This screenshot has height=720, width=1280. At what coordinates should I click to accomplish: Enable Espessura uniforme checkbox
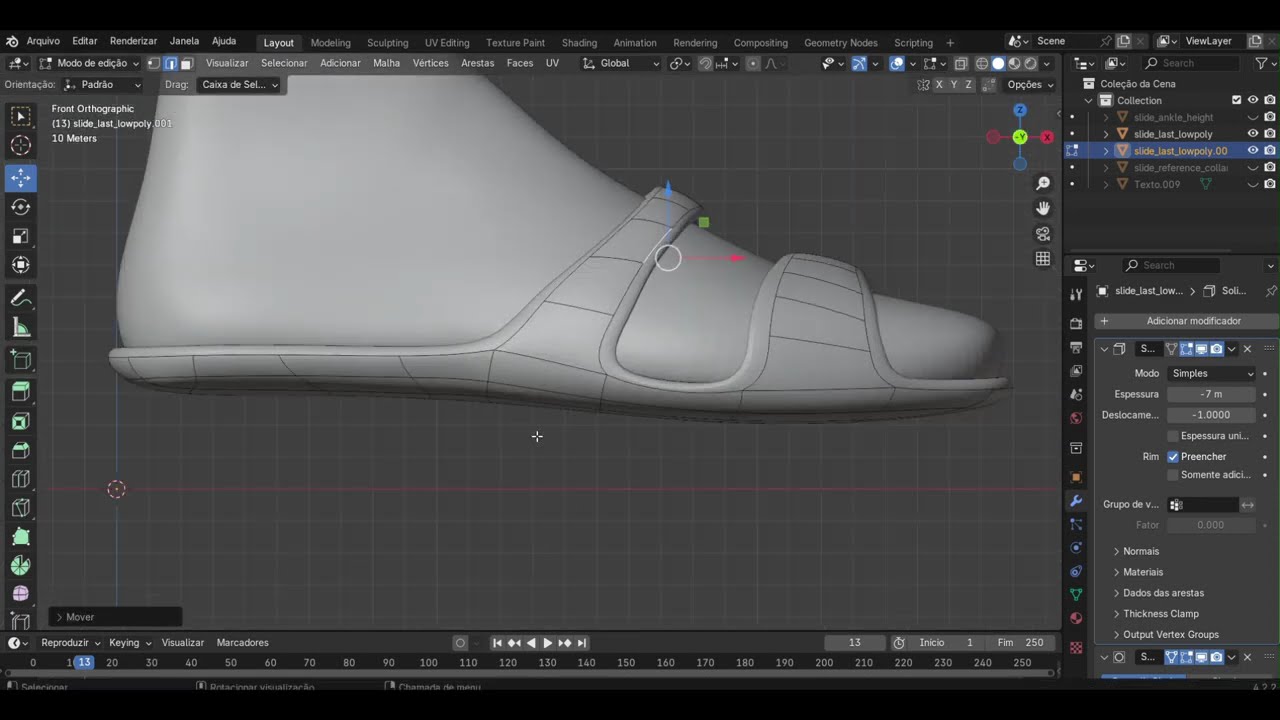1173,436
